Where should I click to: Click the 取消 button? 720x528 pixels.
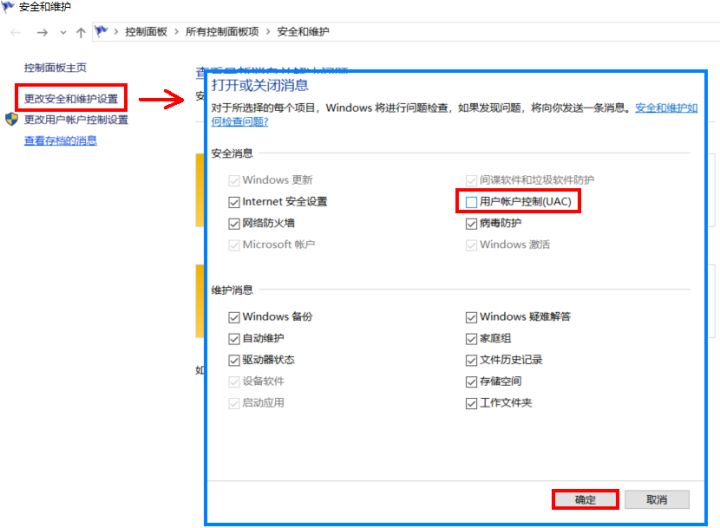657,500
